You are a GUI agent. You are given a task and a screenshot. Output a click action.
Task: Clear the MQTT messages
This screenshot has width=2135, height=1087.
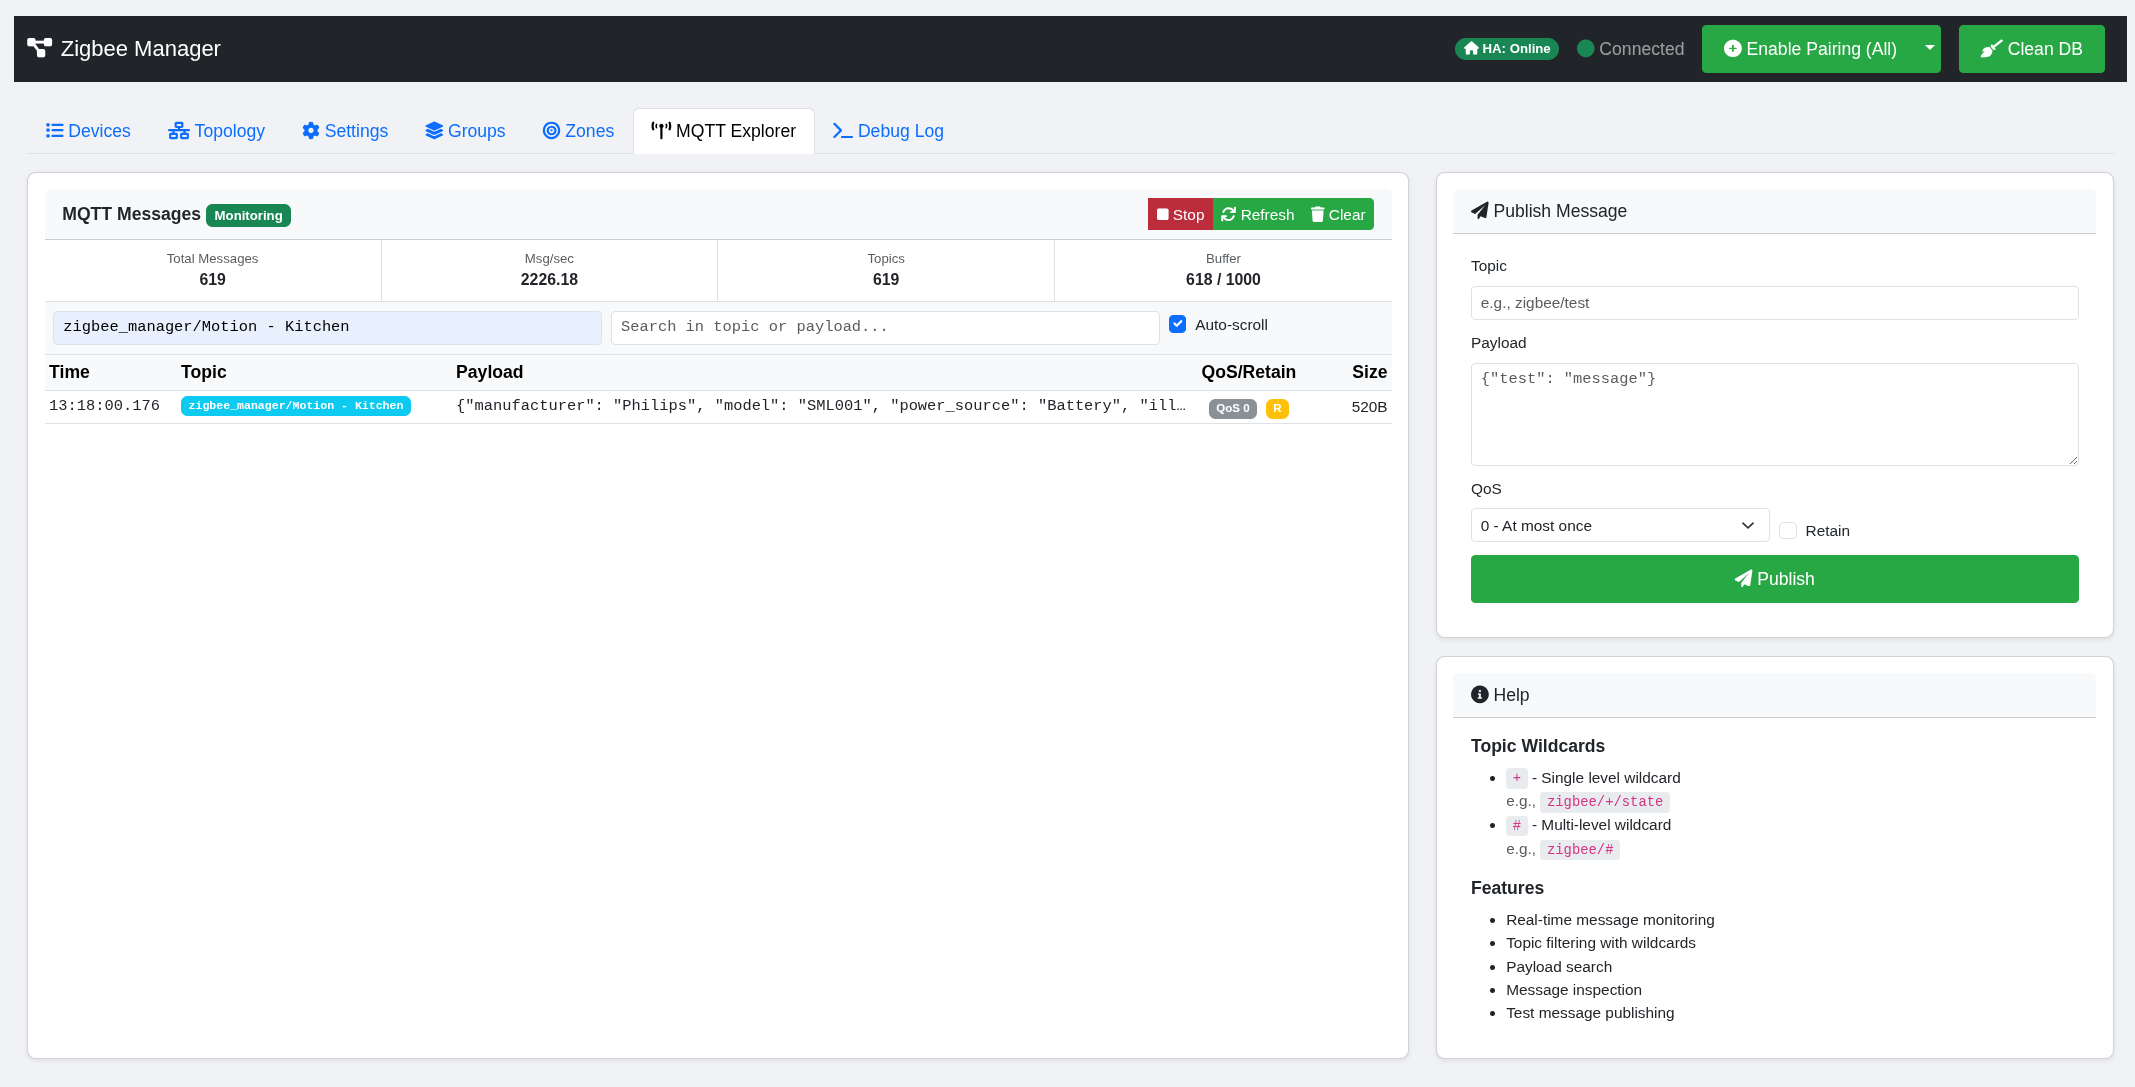[1338, 215]
